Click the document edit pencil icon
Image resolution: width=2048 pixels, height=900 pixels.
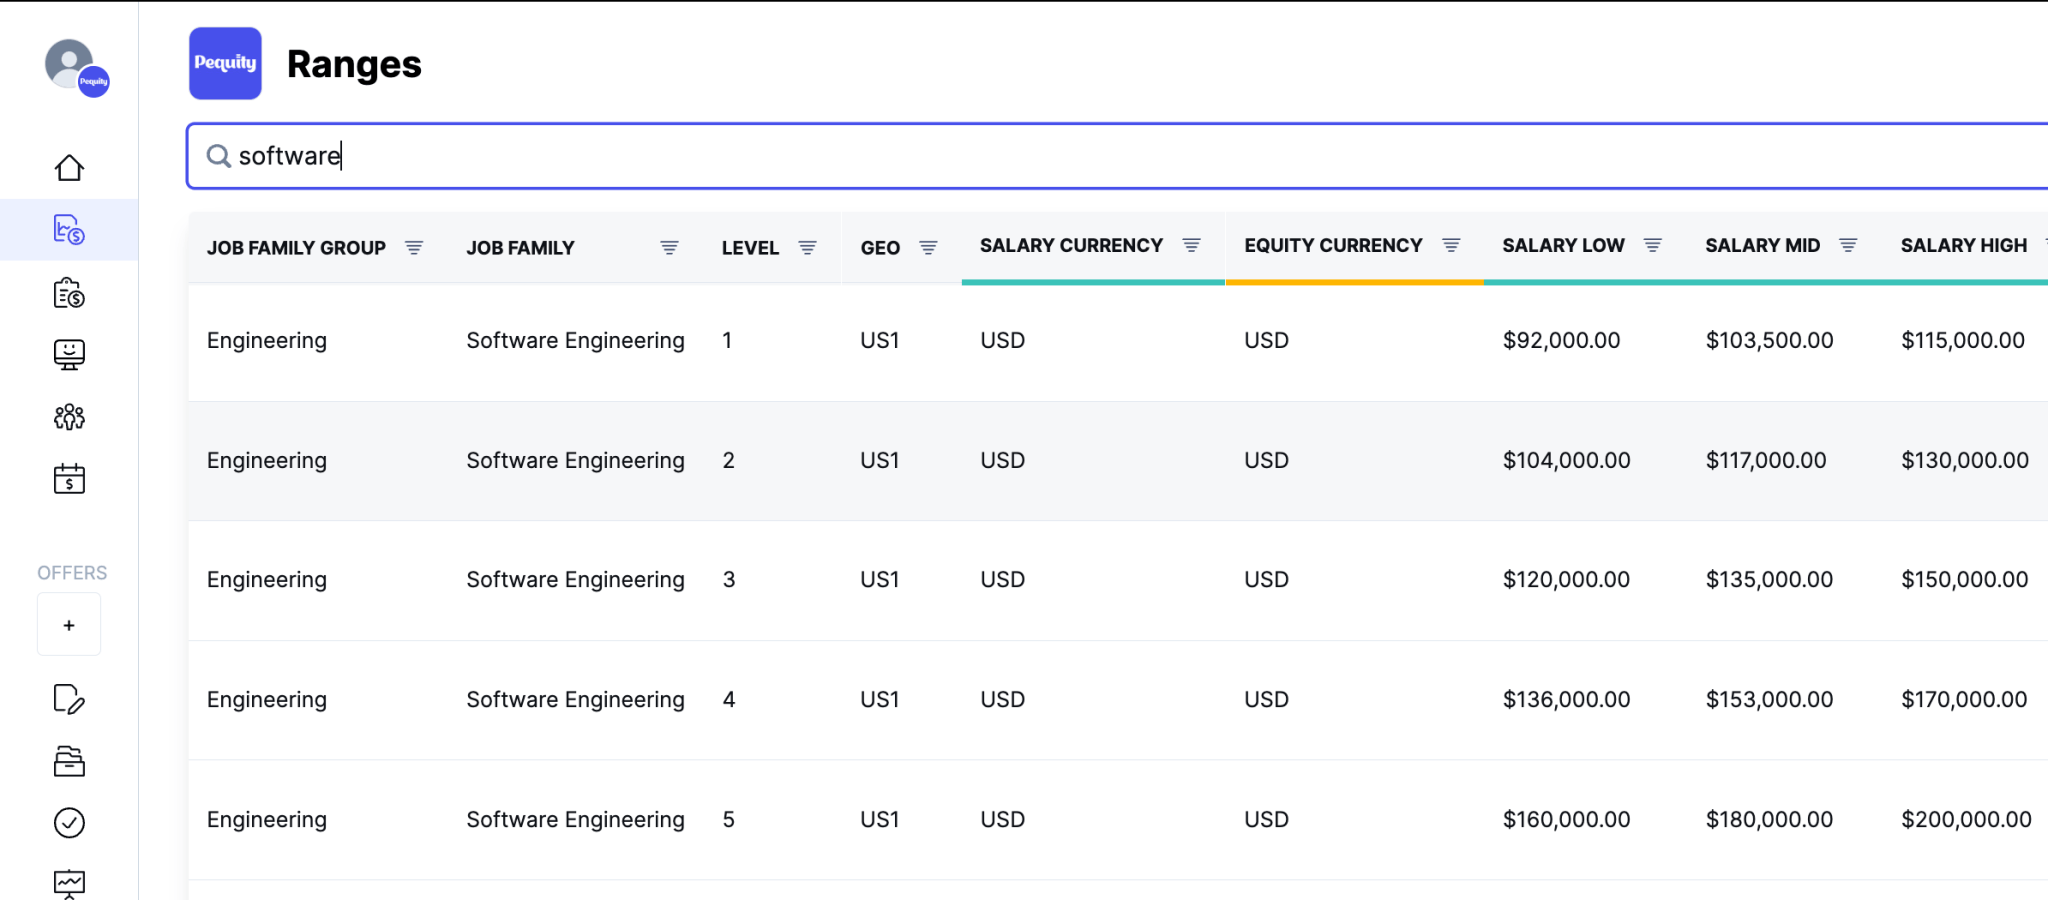tap(69, 699)
